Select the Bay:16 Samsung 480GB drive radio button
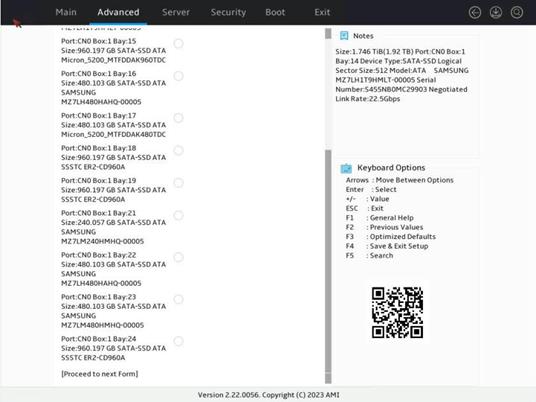Screen dimensions: 536x402 [x=178, y=76]
